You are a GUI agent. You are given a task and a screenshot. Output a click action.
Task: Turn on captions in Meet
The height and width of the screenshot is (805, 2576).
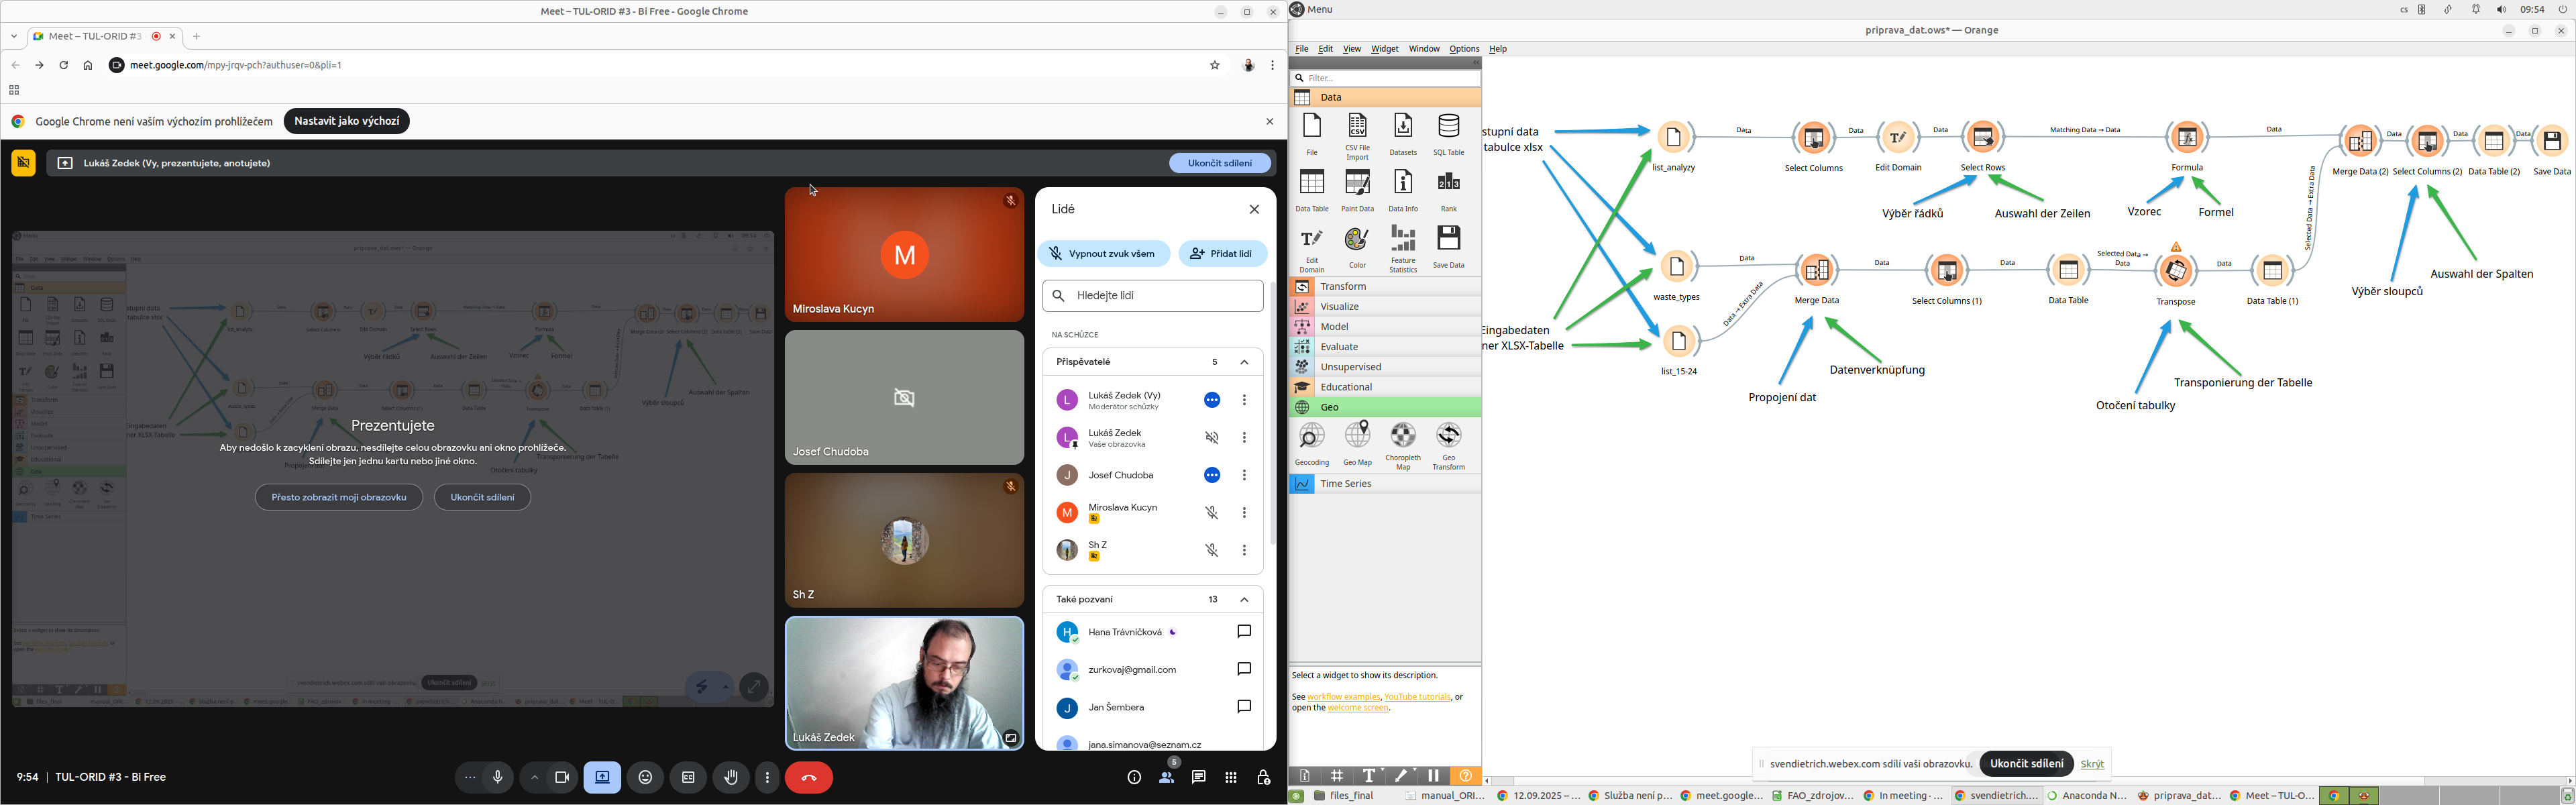(688, 777)
